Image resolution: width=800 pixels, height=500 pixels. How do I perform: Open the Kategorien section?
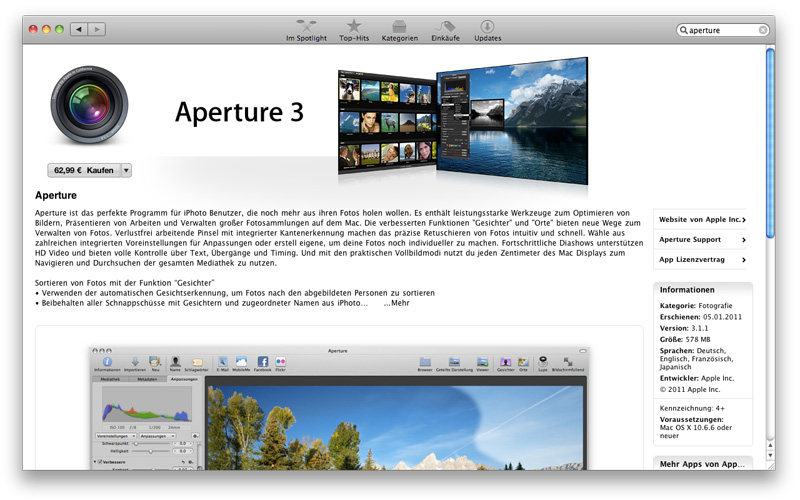click(399, 31)
